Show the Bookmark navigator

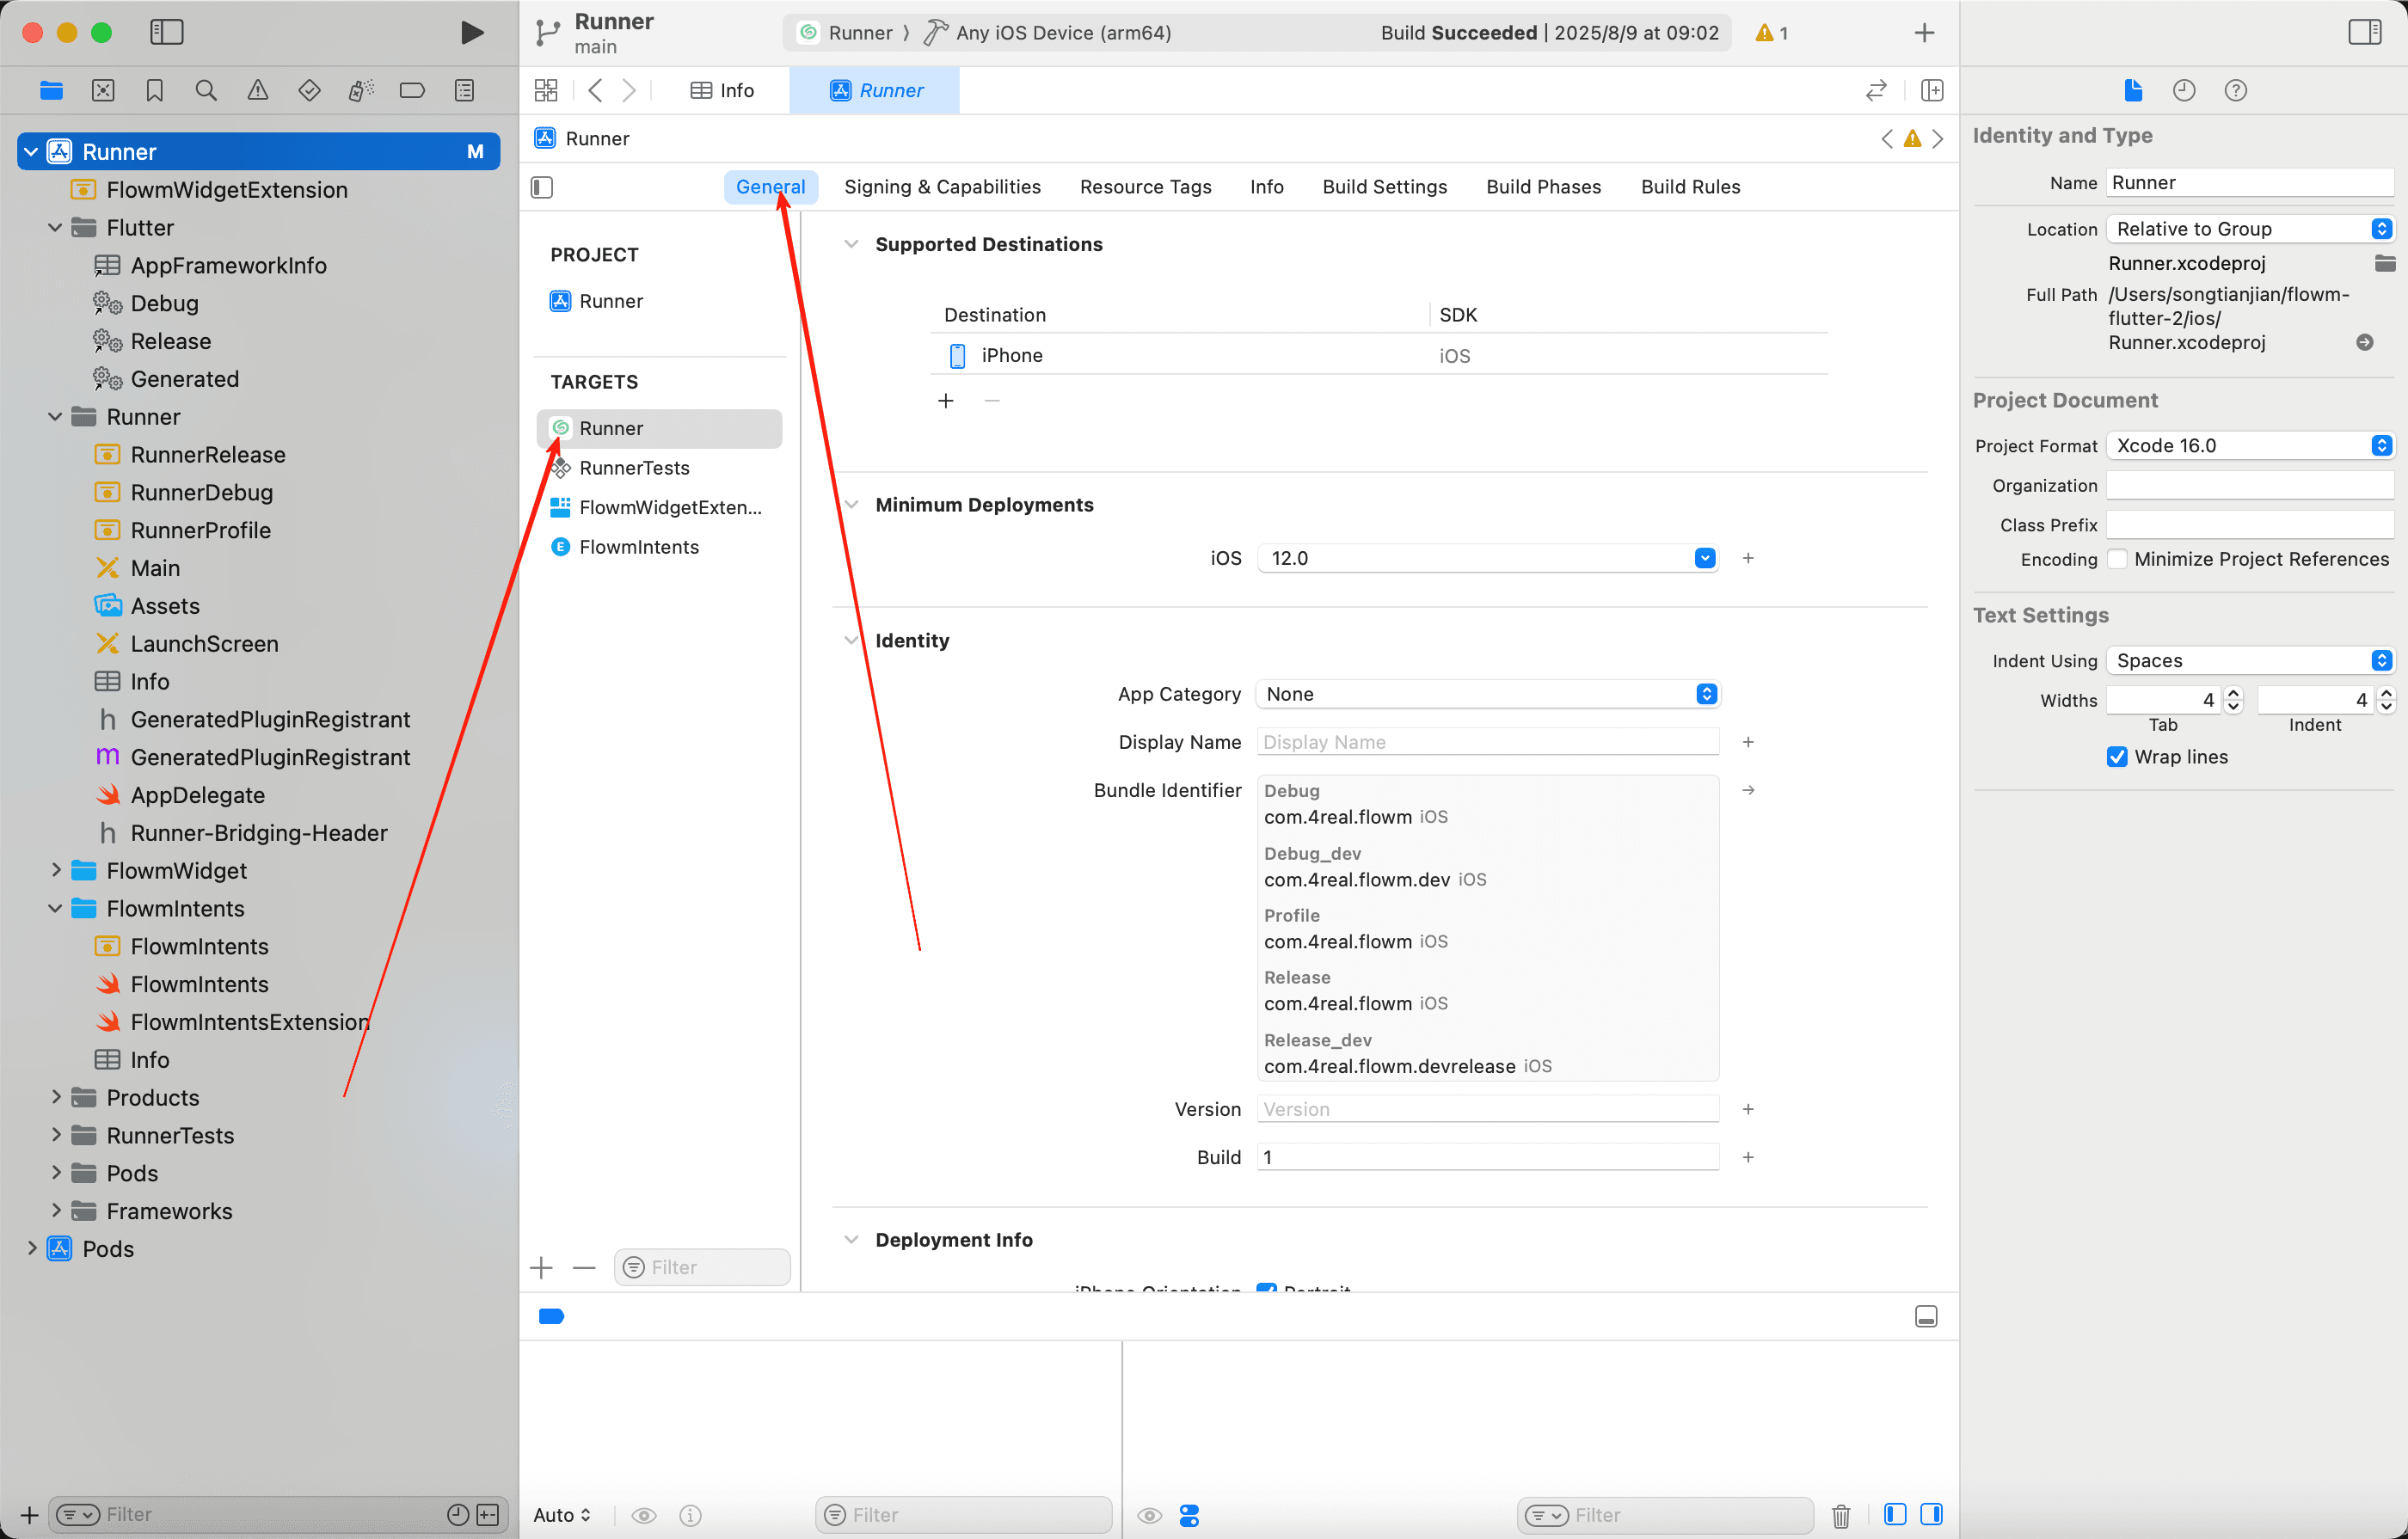pos(154,90)
